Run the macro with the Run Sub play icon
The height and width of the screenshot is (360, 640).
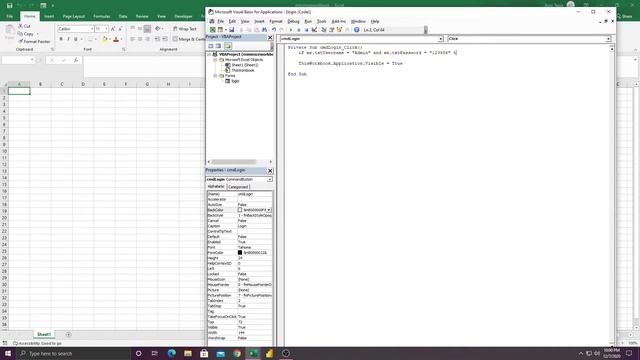(x=291, y=30)
